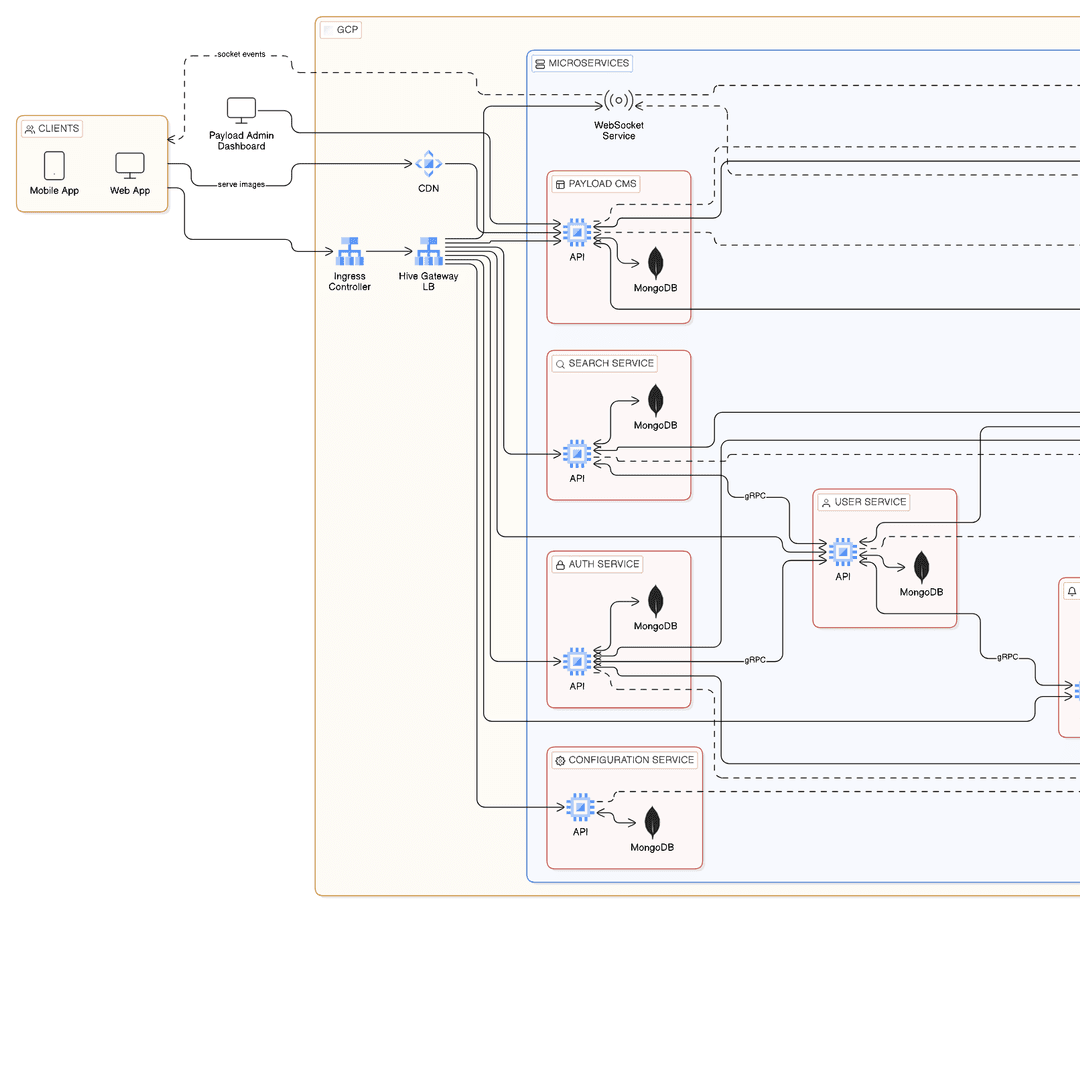Click the API chip in Payload CMS
Screen dimensions: 1080x1080
coord(577,233)
